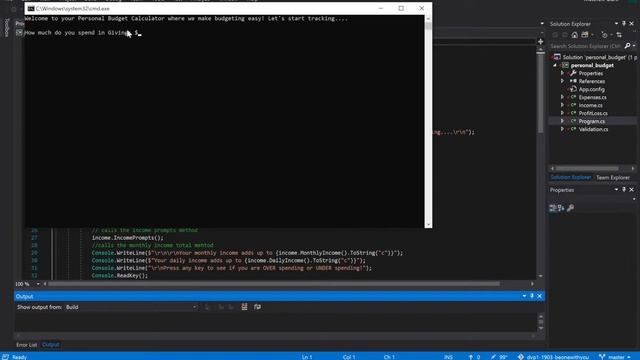Pin the Properties panel

click(x=624, y=190)
